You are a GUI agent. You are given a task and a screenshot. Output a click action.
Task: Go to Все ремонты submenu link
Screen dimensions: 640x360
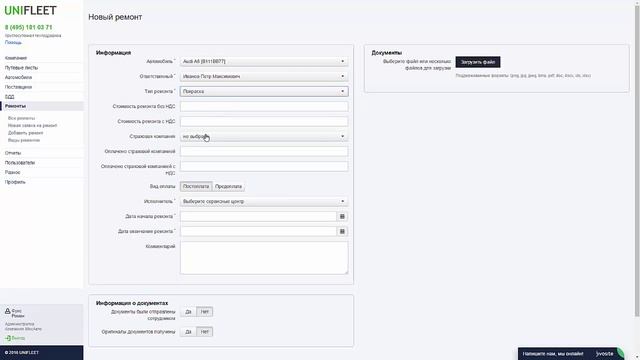[x=22, y=118]
